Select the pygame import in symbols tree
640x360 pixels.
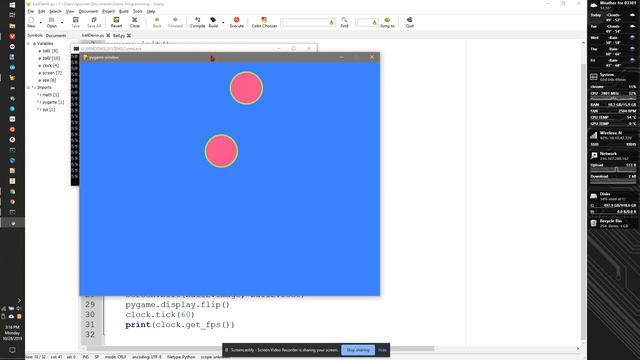point(53,102)
